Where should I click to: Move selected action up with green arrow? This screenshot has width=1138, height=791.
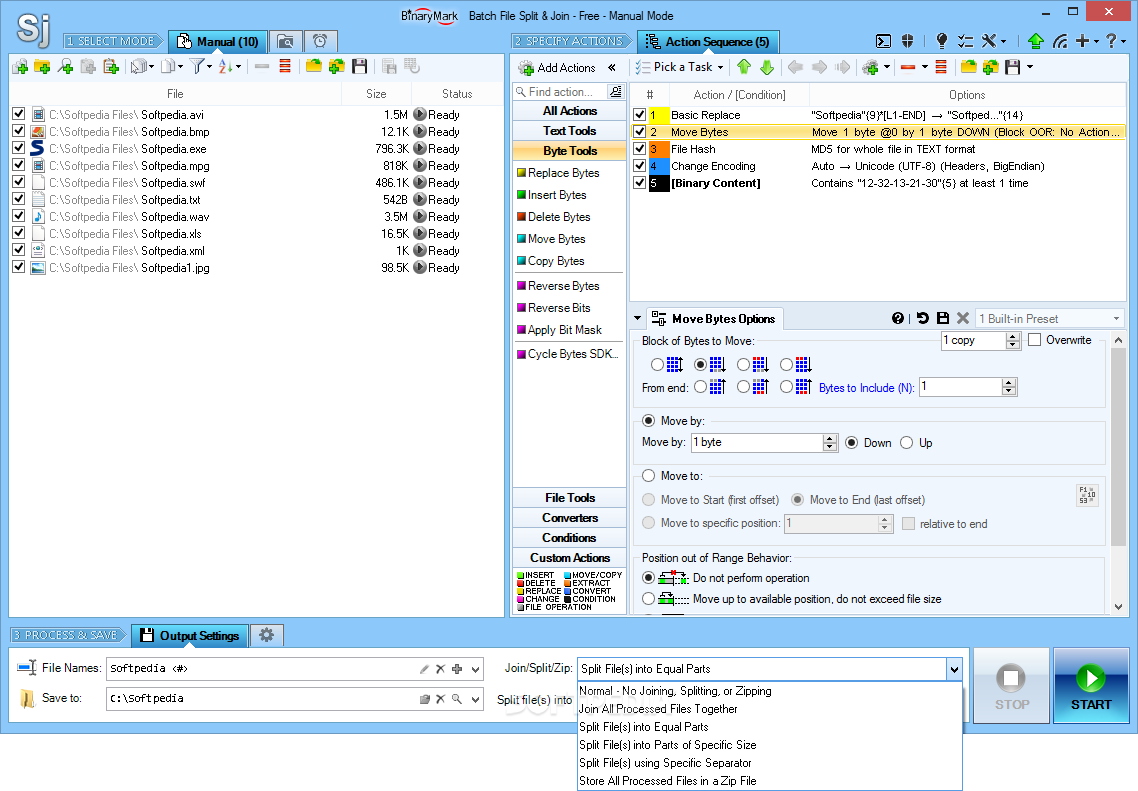coord(744,67)
